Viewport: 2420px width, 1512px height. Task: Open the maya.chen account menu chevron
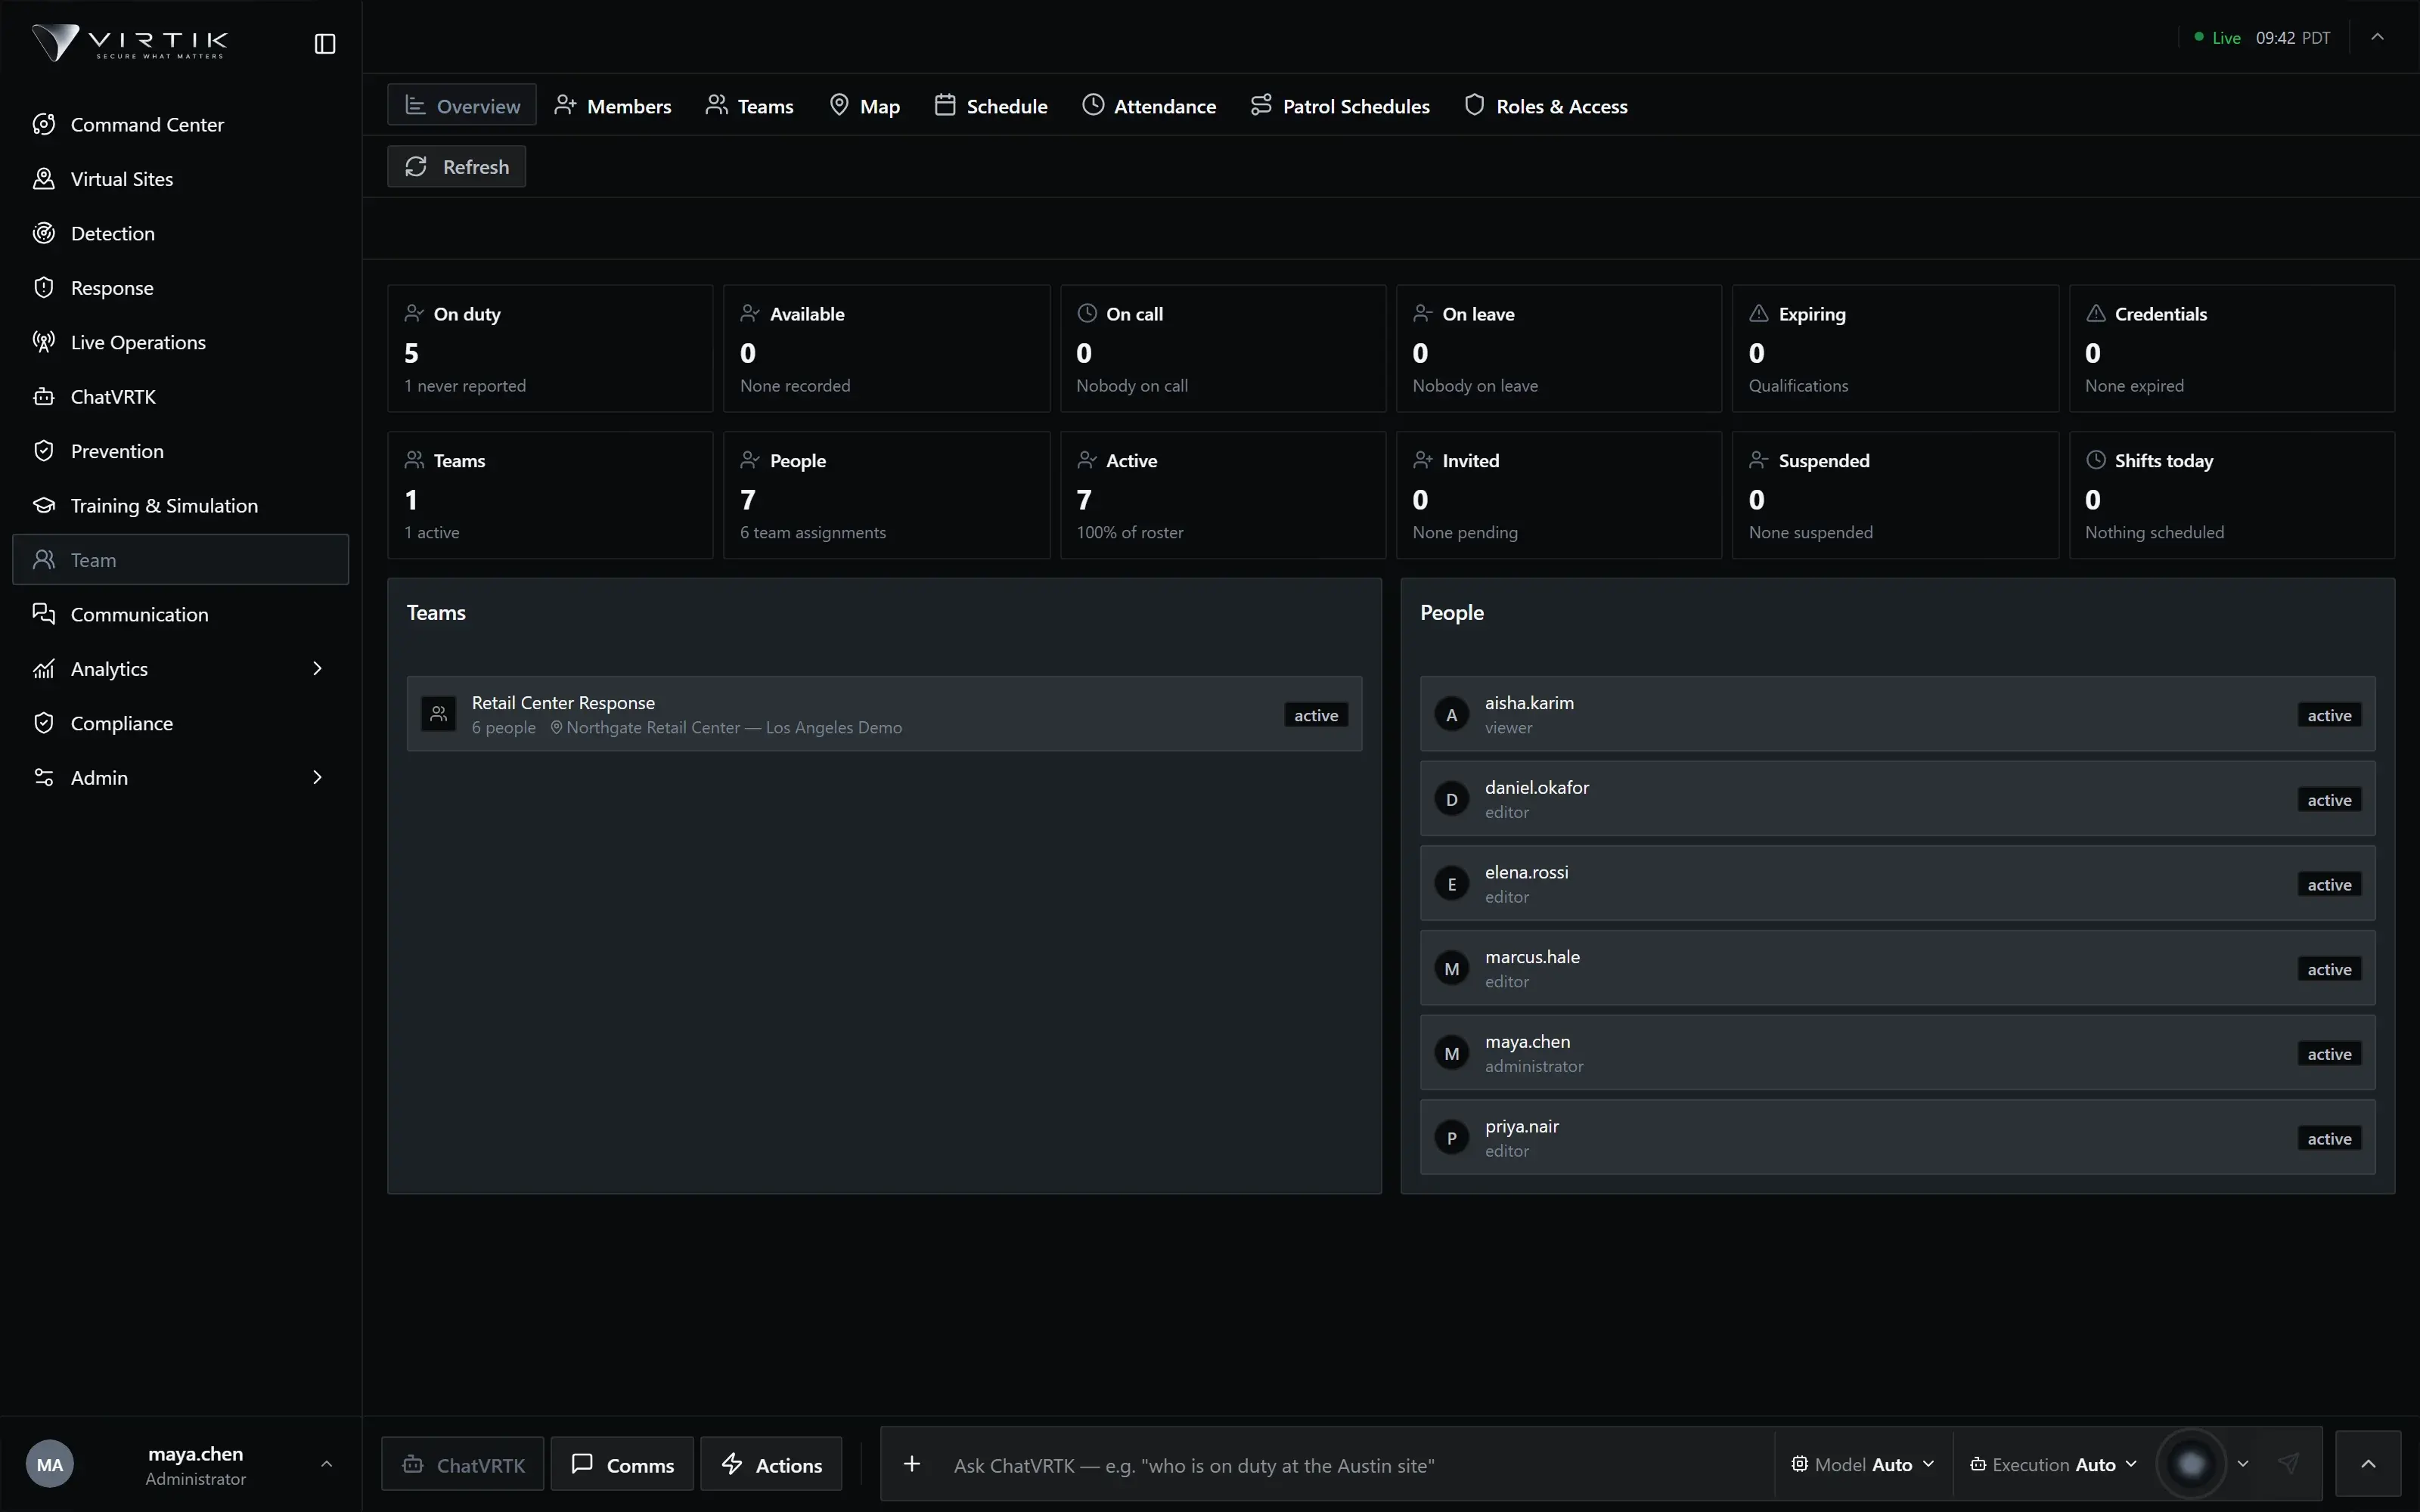tap(326, 1464)
